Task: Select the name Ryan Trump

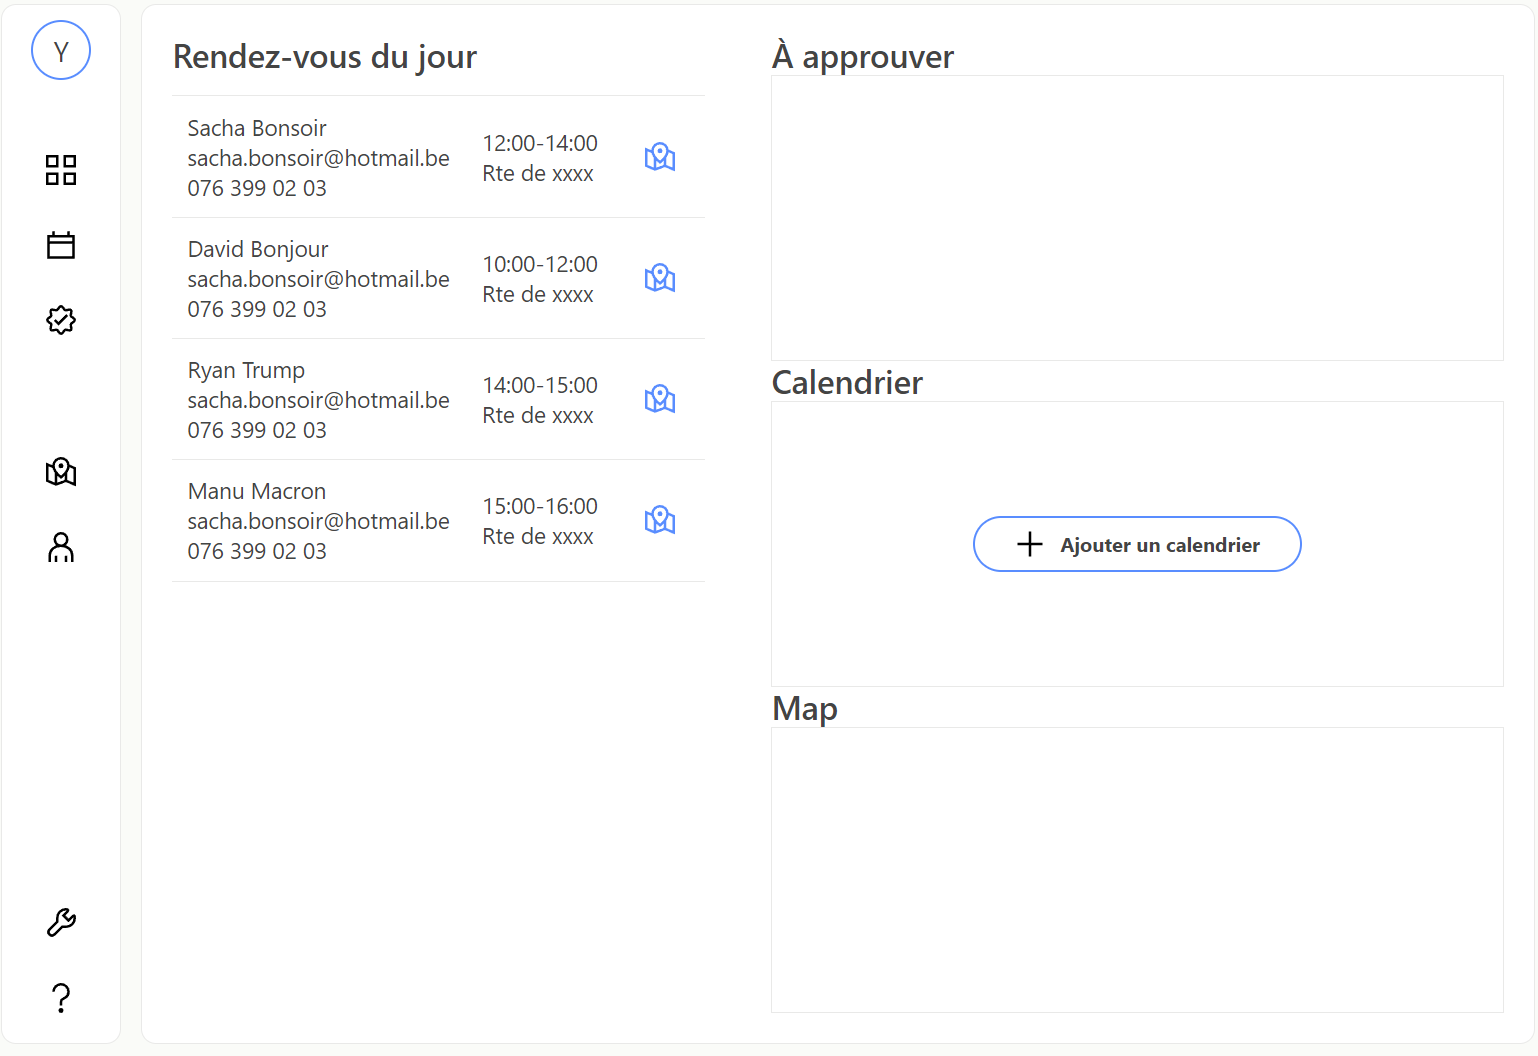Action: pos(246,370)
